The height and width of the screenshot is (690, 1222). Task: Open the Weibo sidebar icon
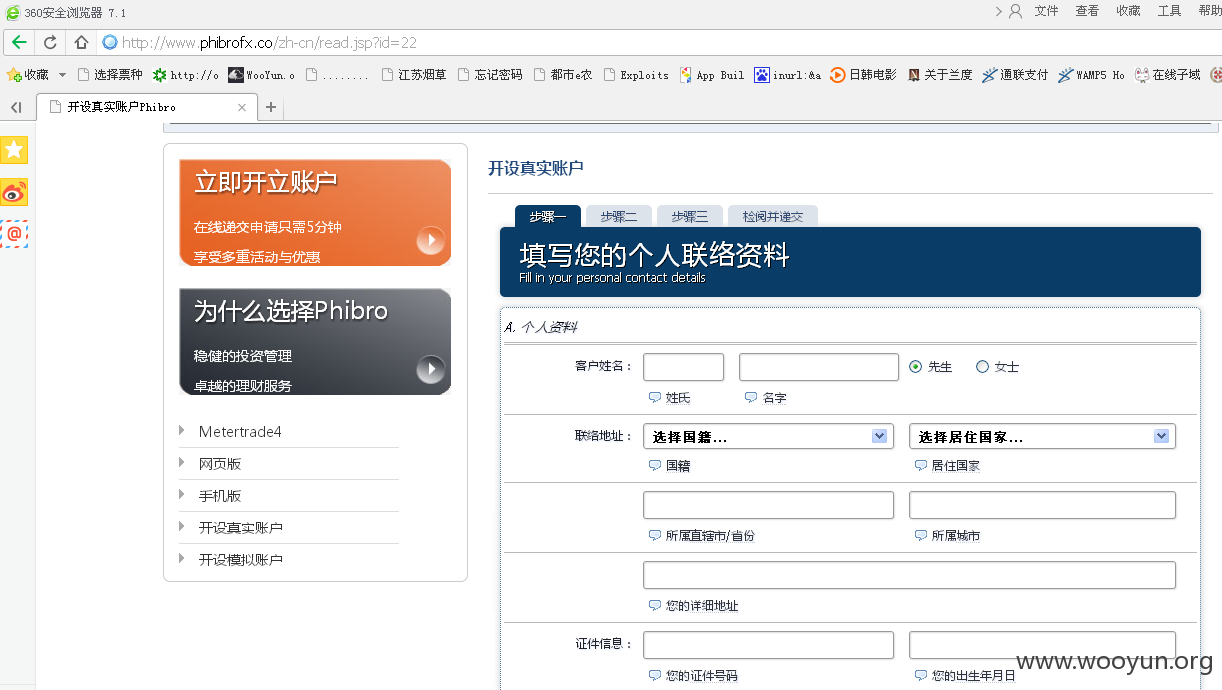(14, 192)
